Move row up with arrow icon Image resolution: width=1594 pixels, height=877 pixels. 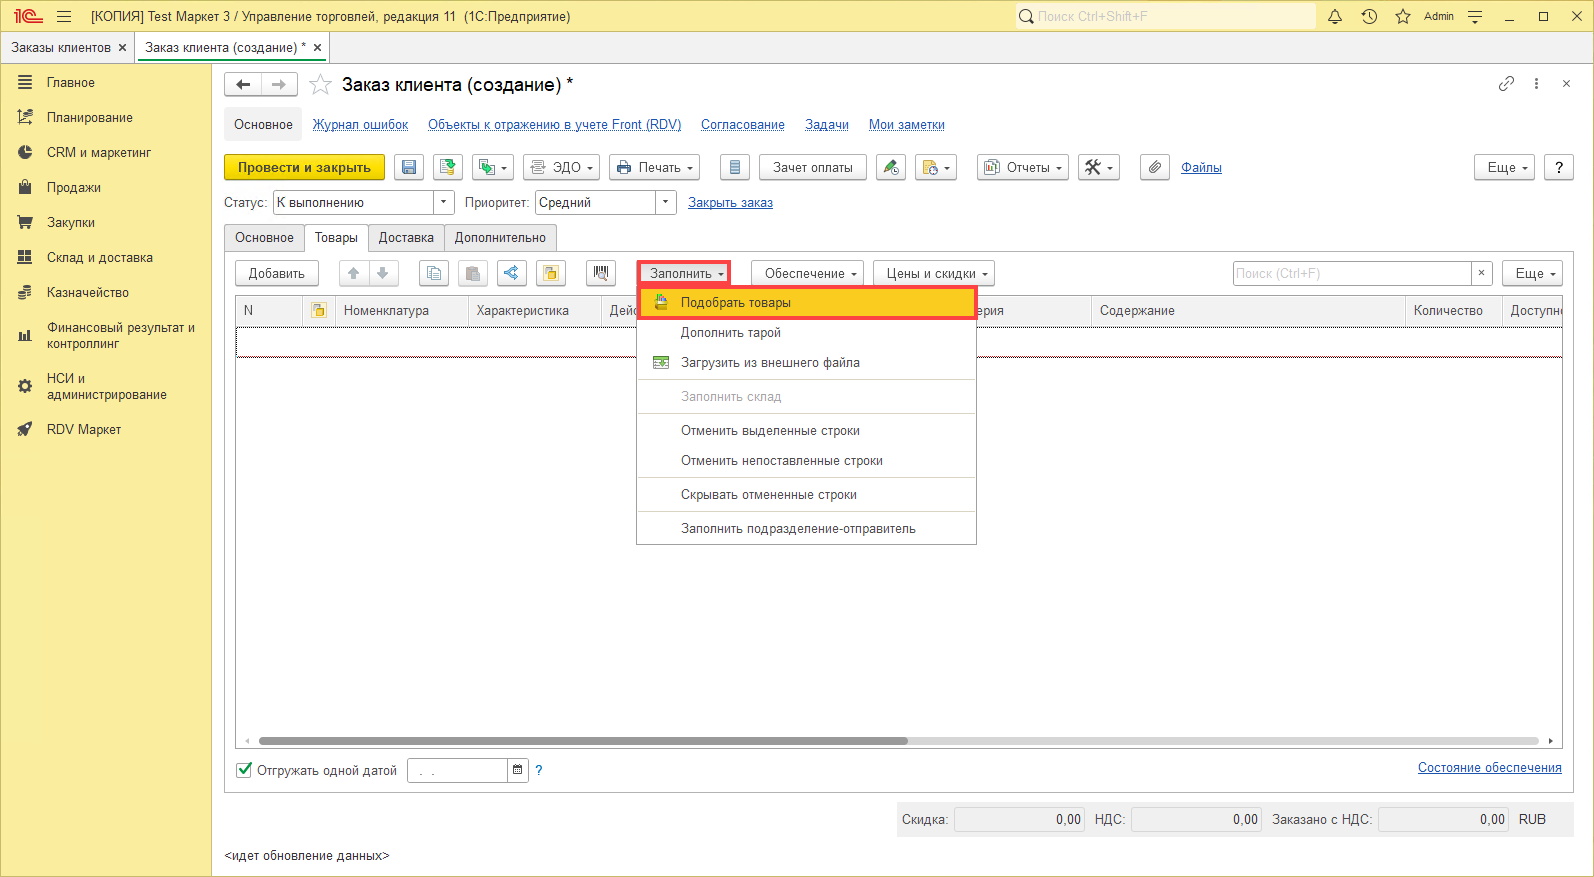tap(354, 273)
